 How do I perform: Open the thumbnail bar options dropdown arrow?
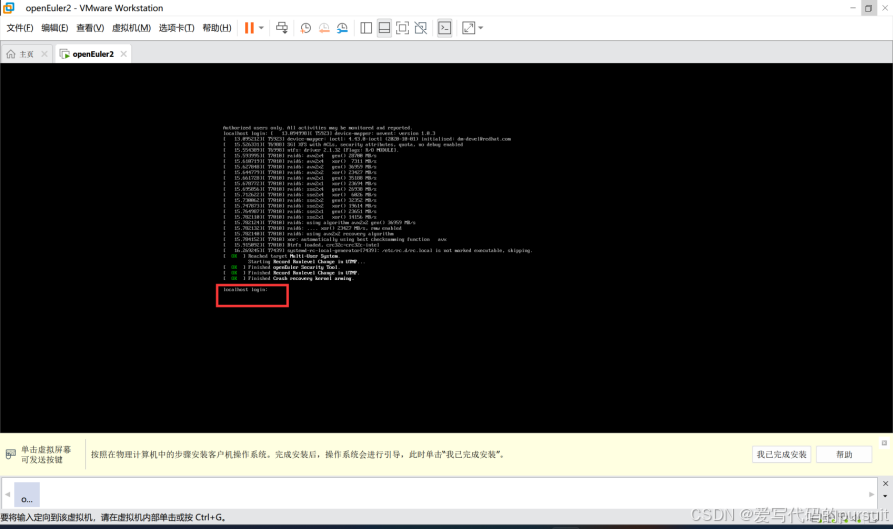(885, 496)
